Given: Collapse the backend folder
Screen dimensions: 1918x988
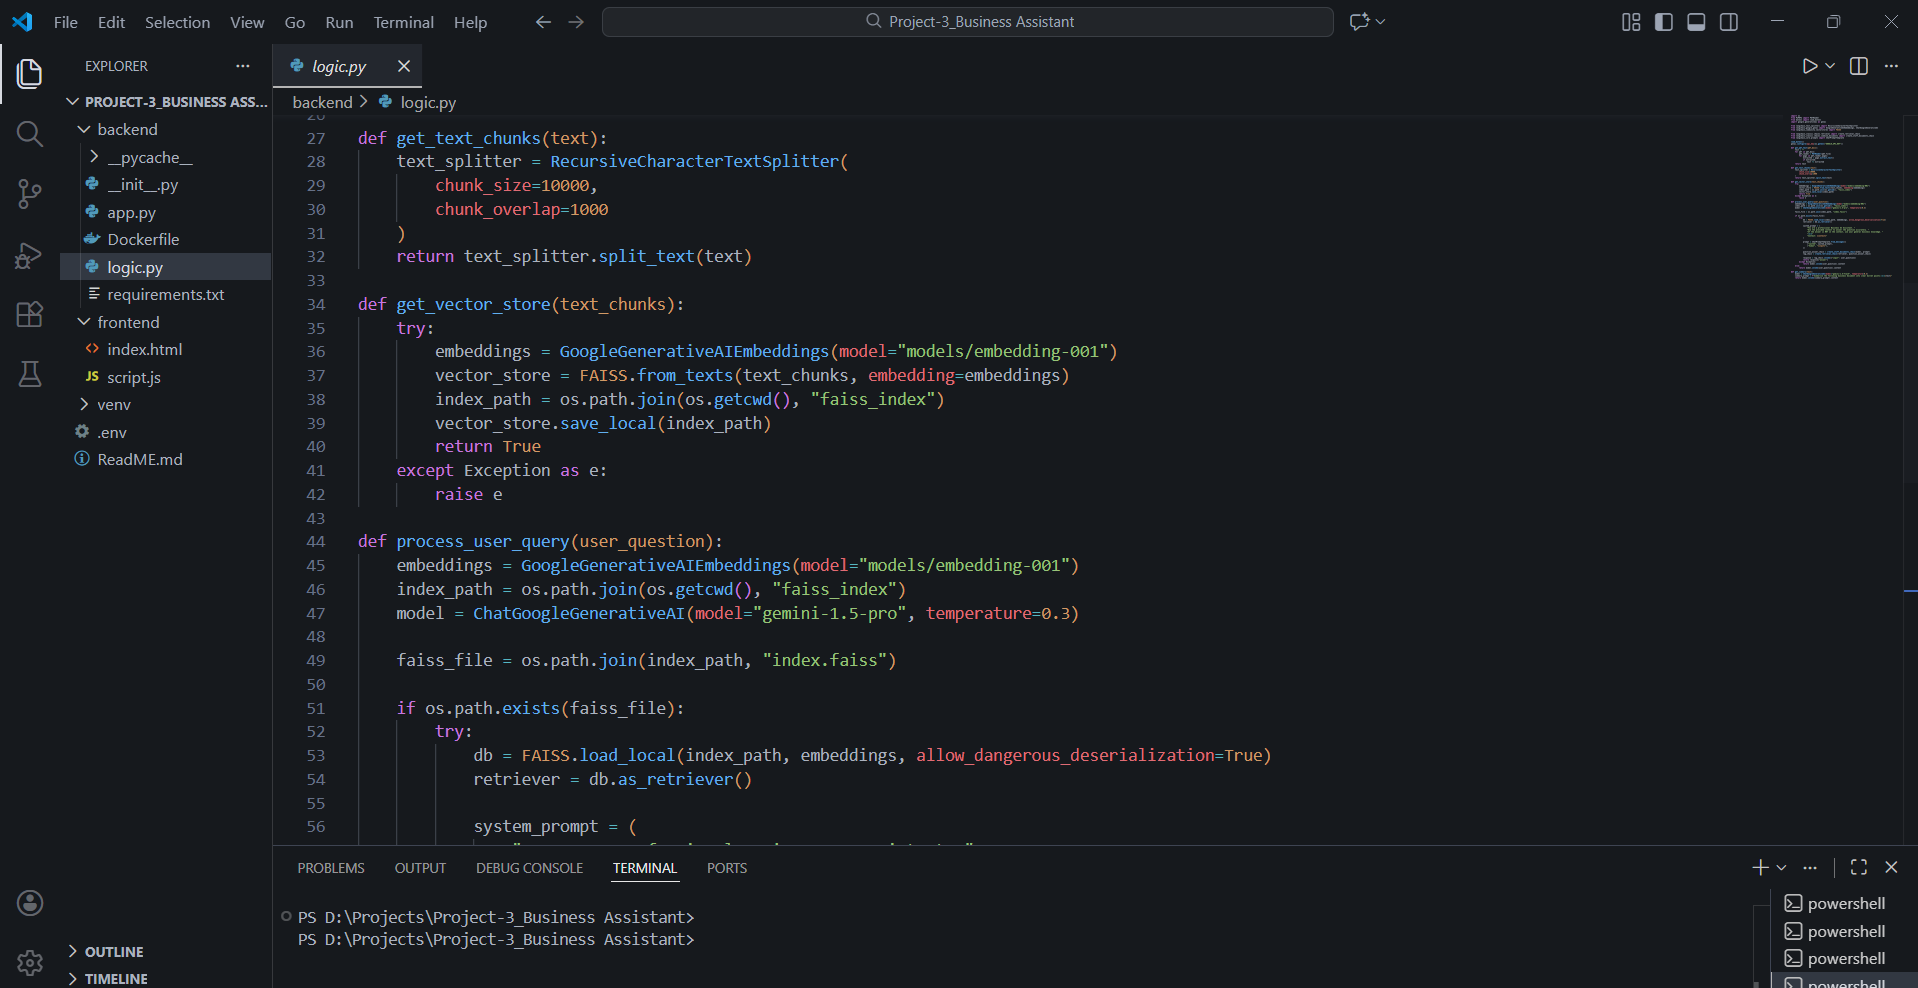Looking at the screenshot, I should (127, 130).
